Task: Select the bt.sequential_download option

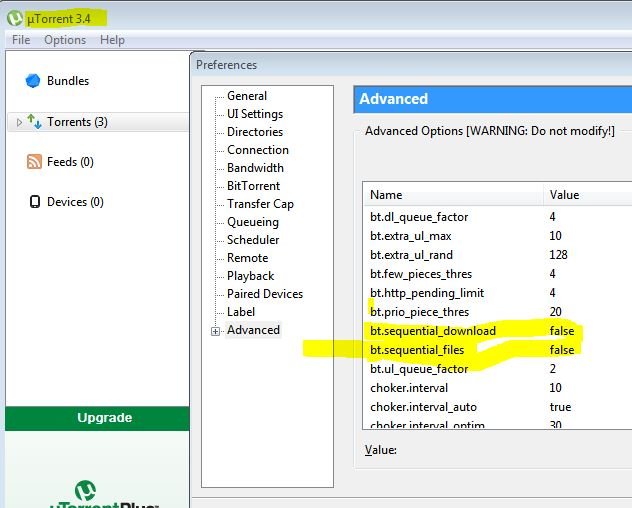Action: click(497, 331)
